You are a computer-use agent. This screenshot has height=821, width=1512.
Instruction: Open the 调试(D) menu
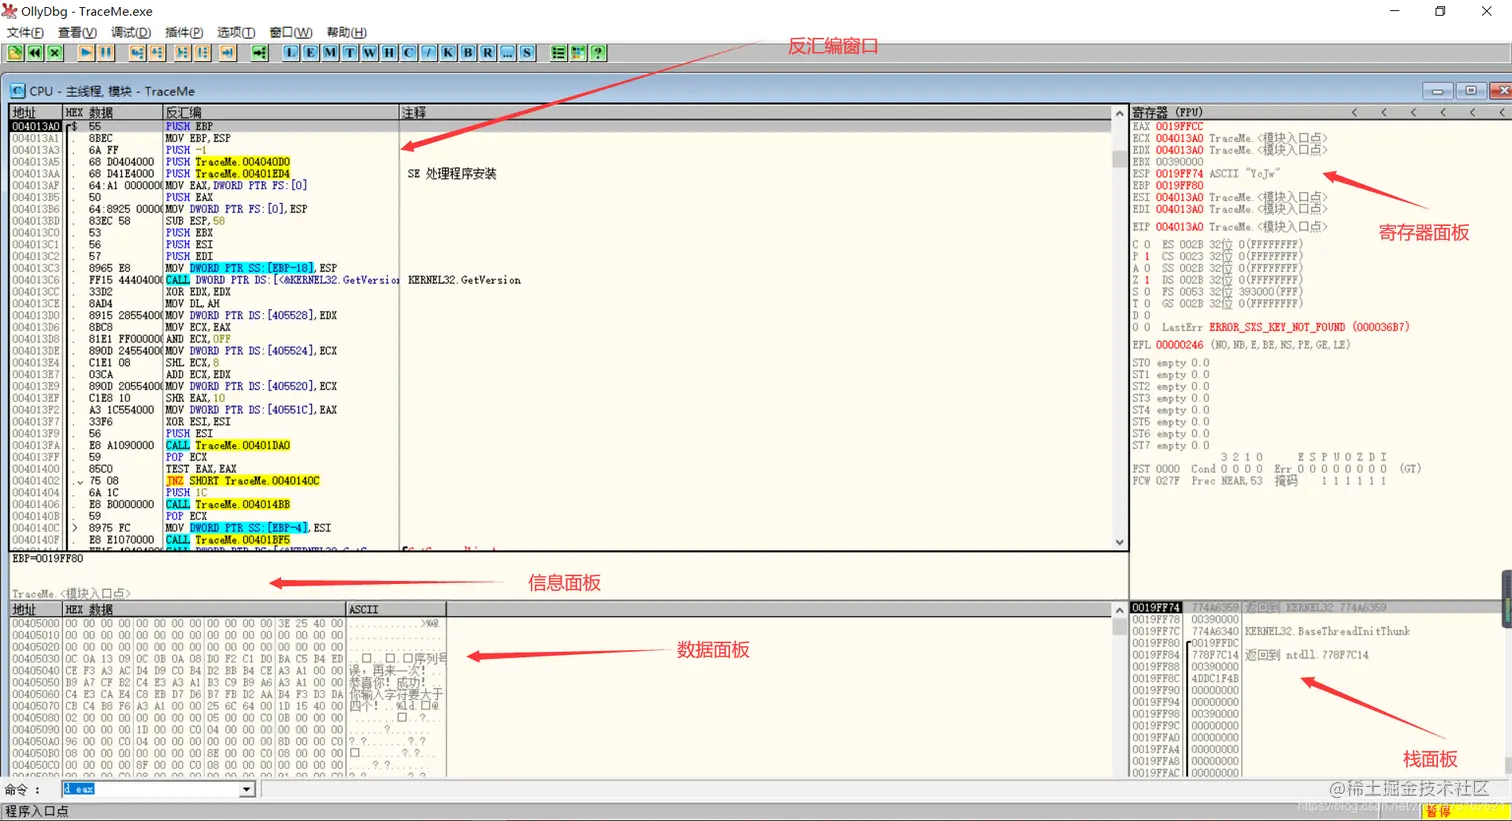click(x=131, y=32)
